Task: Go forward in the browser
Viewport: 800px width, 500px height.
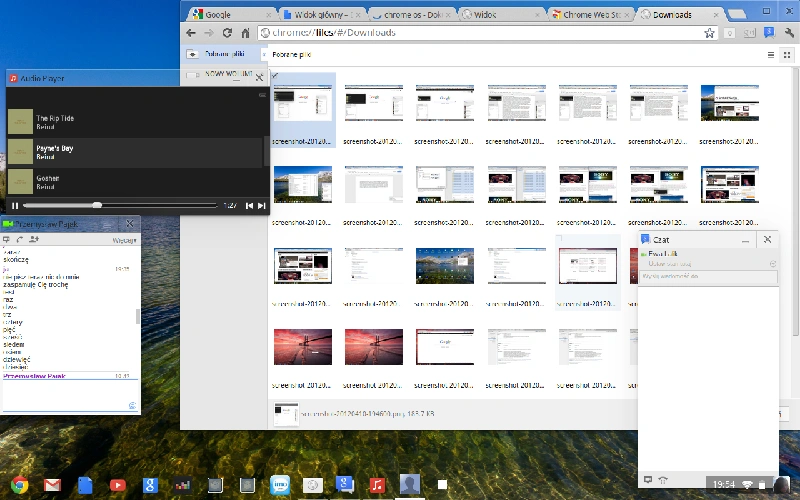Action: [209, 33]
